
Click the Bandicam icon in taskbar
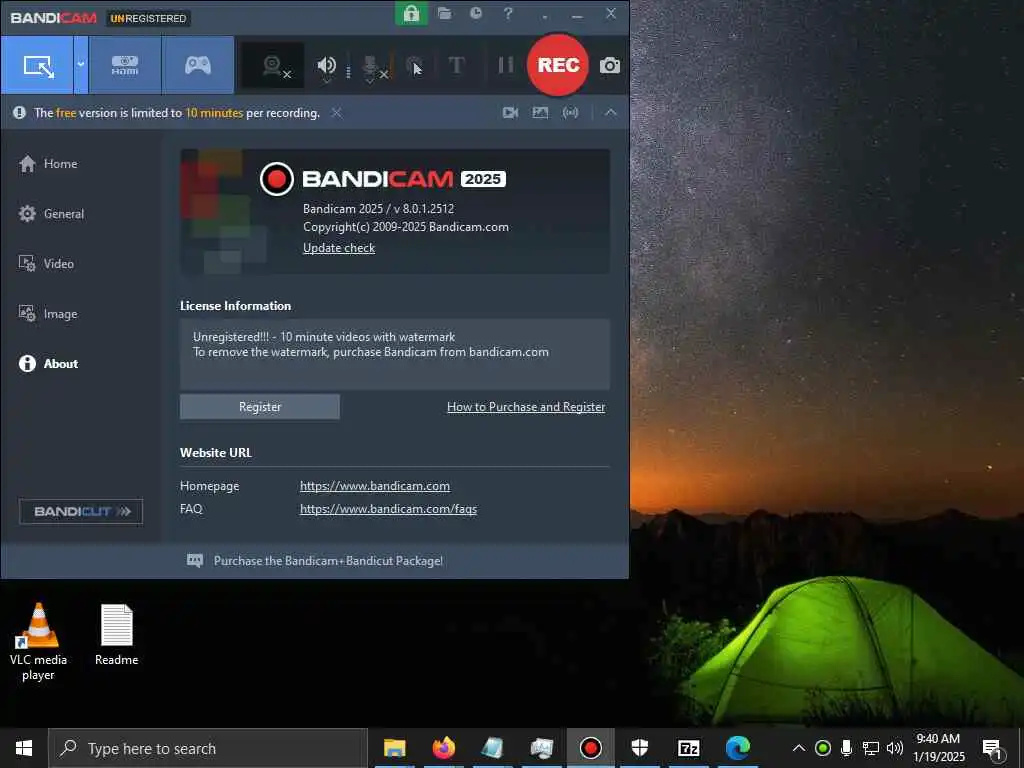pyautogui.click(x=590, y=748)
